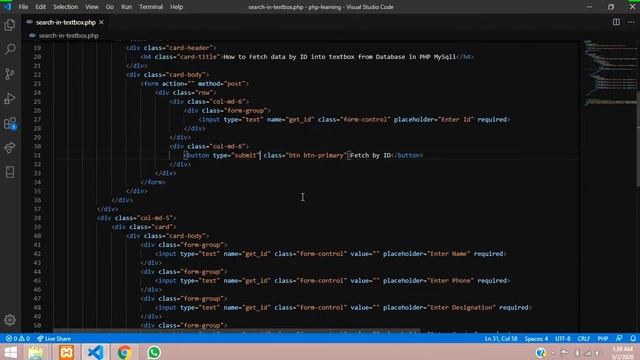640x360 pixels.
Task: Select the search-in-textbox.php editor tab
Action: tap(65, 22)
